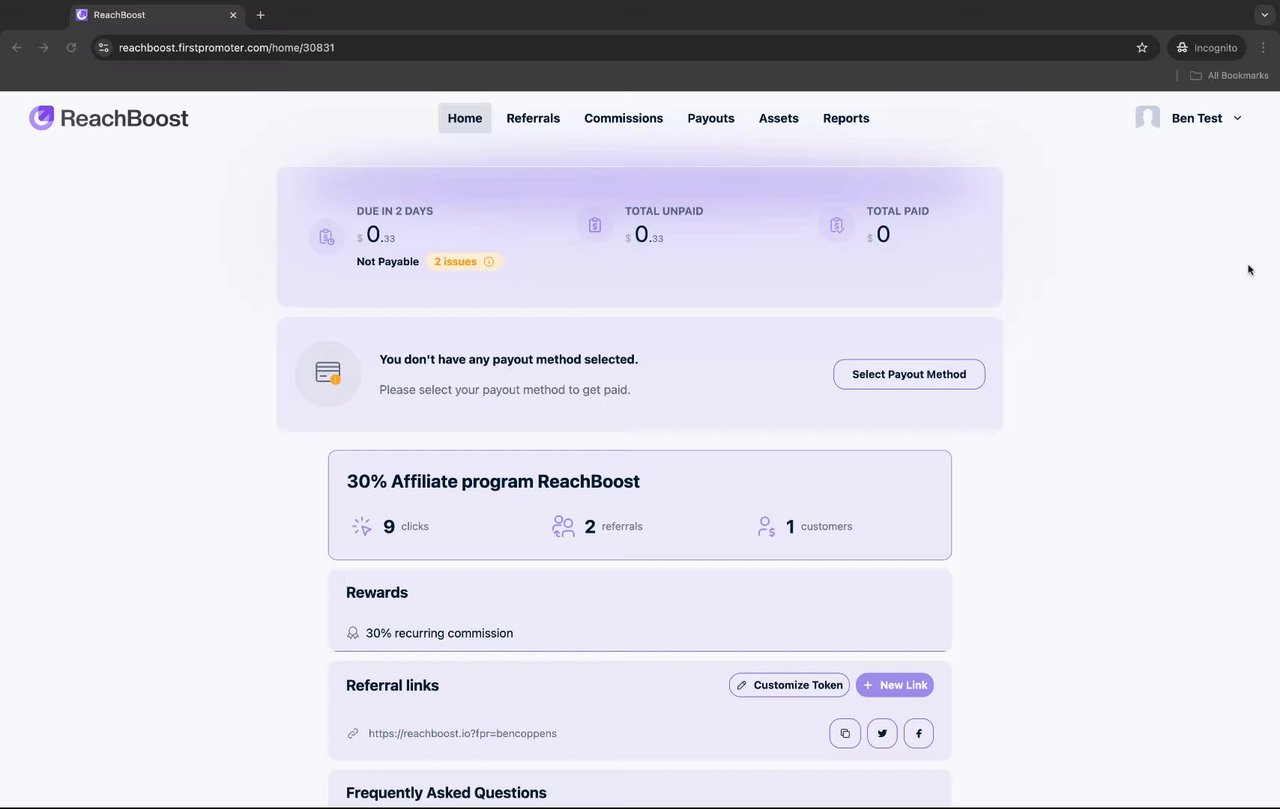This screenshot has width=1280, height=809.
Task: Click the rewards badge icon
Action: coord(353,633)
